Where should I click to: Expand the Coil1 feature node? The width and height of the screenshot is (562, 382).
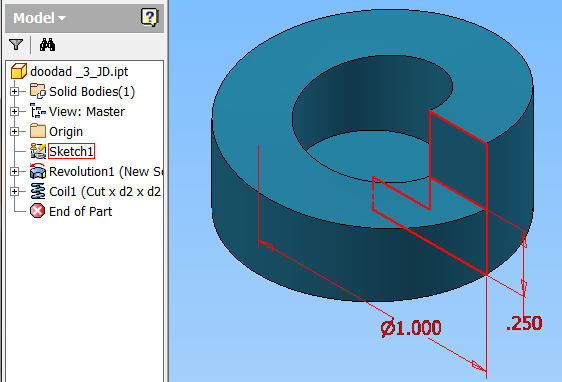click(x=14, y=192)
